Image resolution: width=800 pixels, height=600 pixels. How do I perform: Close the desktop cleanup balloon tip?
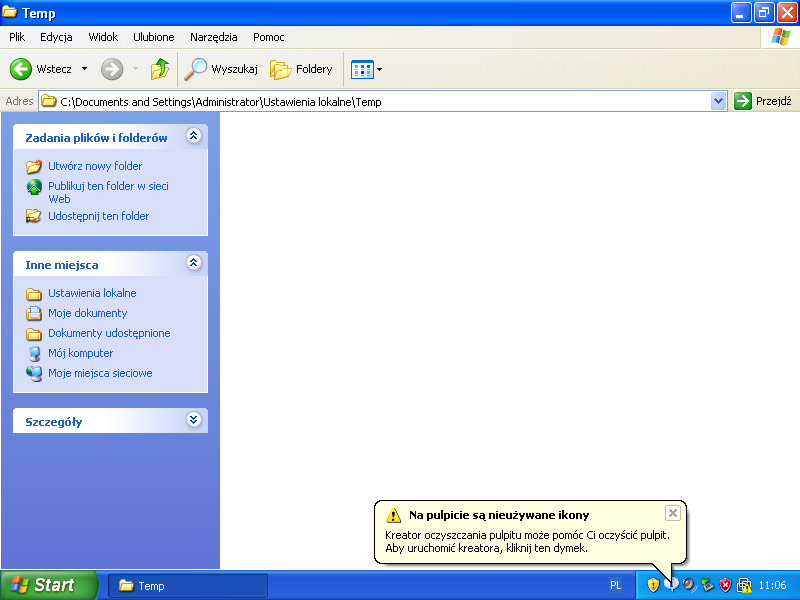[x=673, y=513]
